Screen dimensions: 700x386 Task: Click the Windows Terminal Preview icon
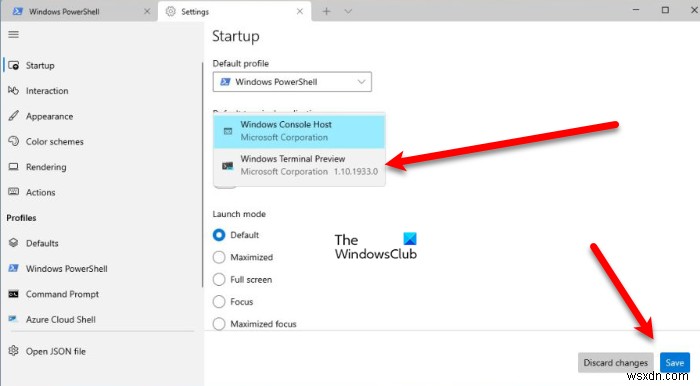click(x=228, y=166)
